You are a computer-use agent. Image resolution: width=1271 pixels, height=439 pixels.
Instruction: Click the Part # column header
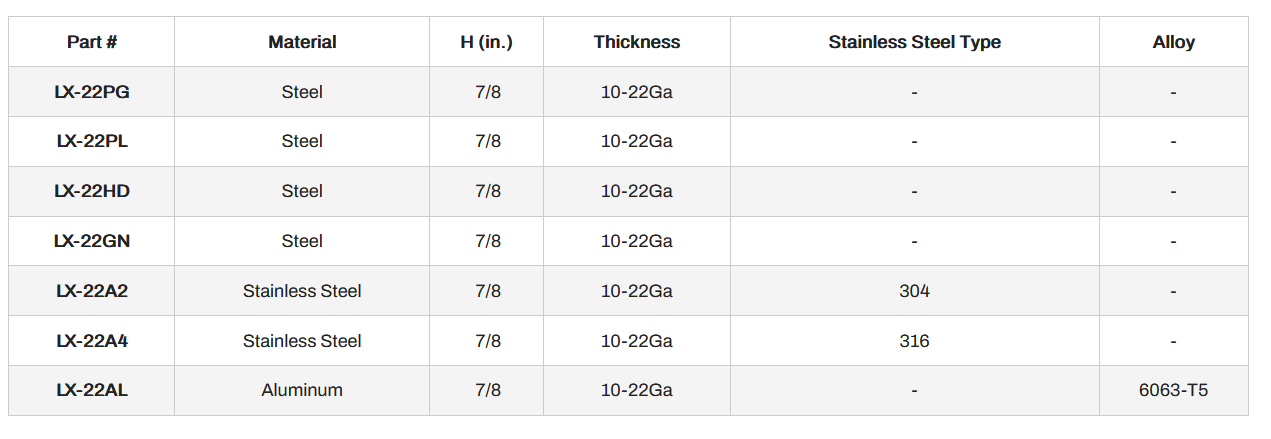(x=92, y=42)
